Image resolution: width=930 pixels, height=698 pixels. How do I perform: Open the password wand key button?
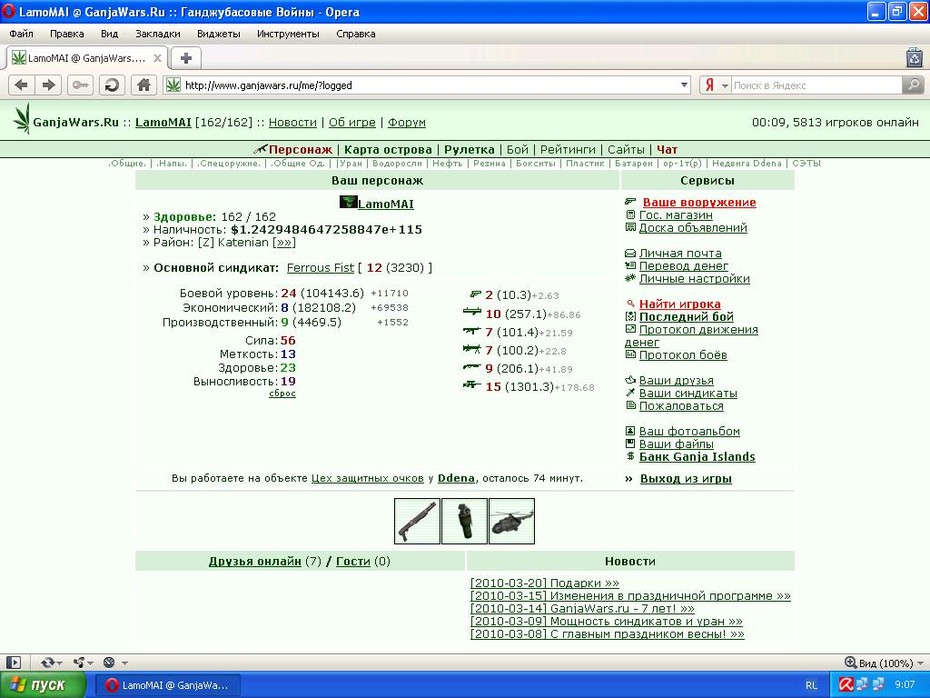[x=80, y=85]
